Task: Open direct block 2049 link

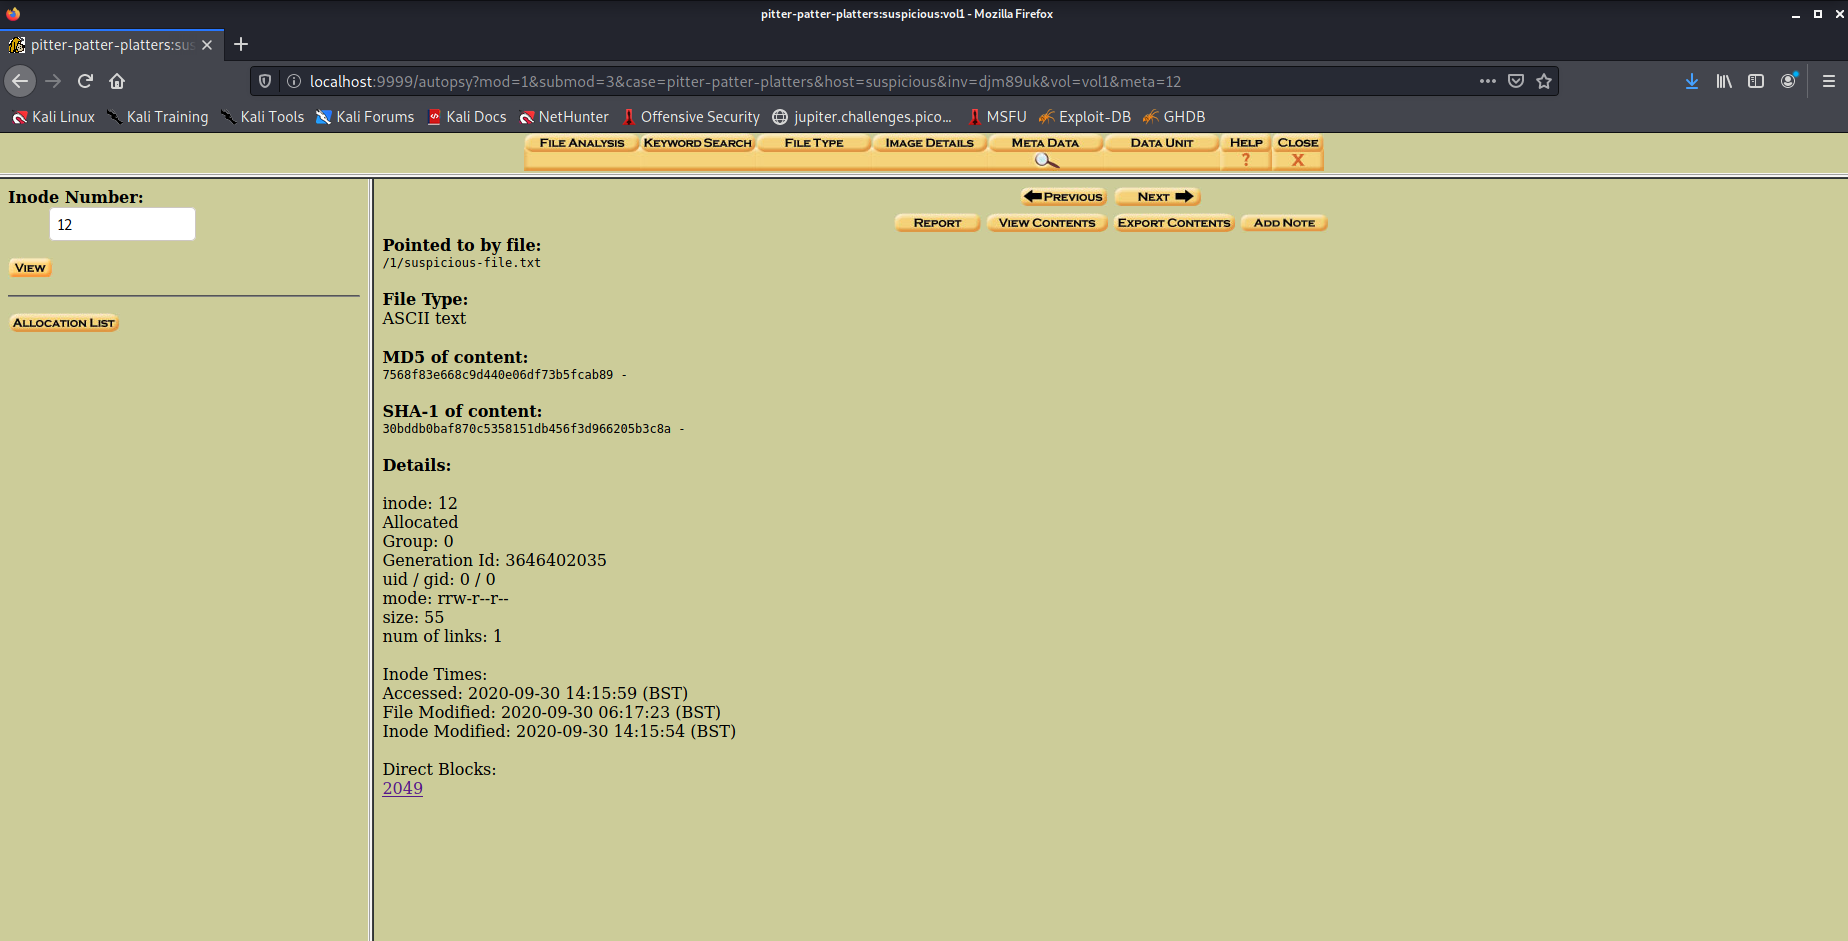Action: pos(403,788)
